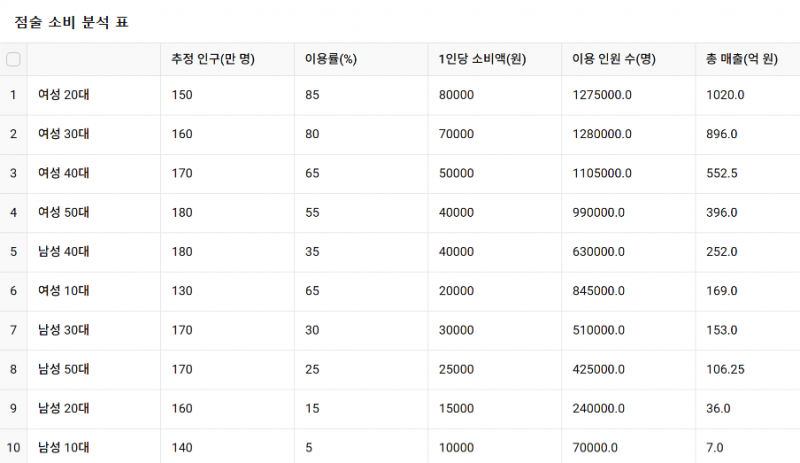Image resolution: width=800 pixels, height=463 pixels.
Task: Tick the select-all checkbox in table header
Action: [x=13, y=59]
